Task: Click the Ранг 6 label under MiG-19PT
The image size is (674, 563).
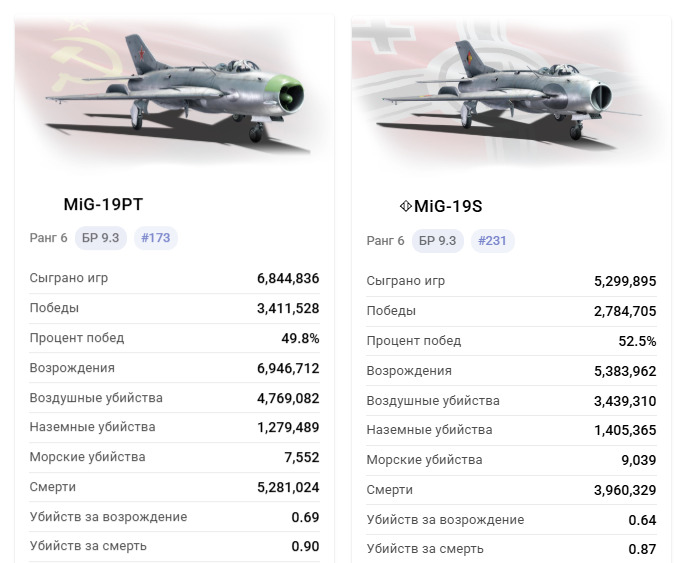Action: [x=49, y=238]
